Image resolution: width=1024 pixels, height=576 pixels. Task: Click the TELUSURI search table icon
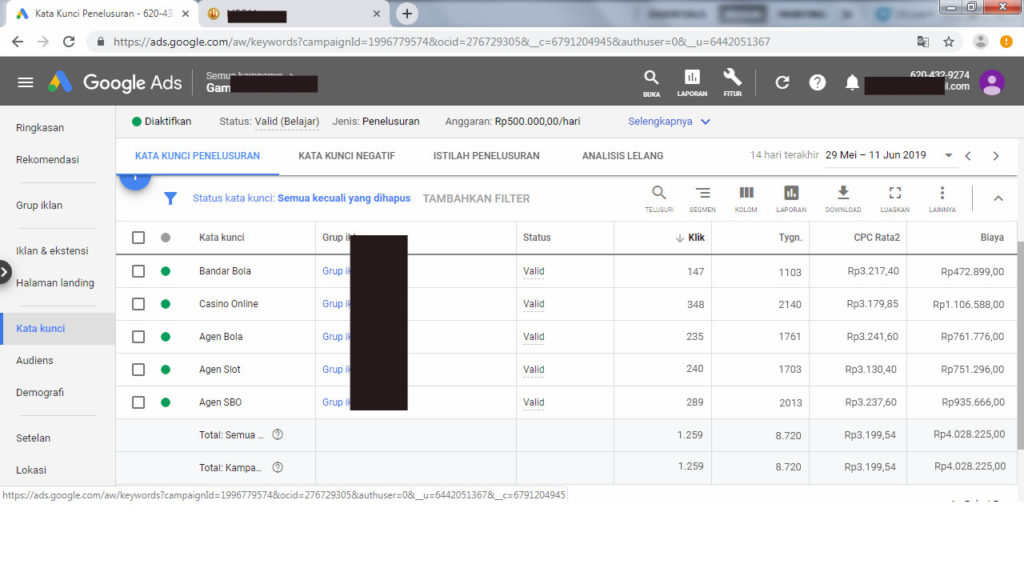658,199
